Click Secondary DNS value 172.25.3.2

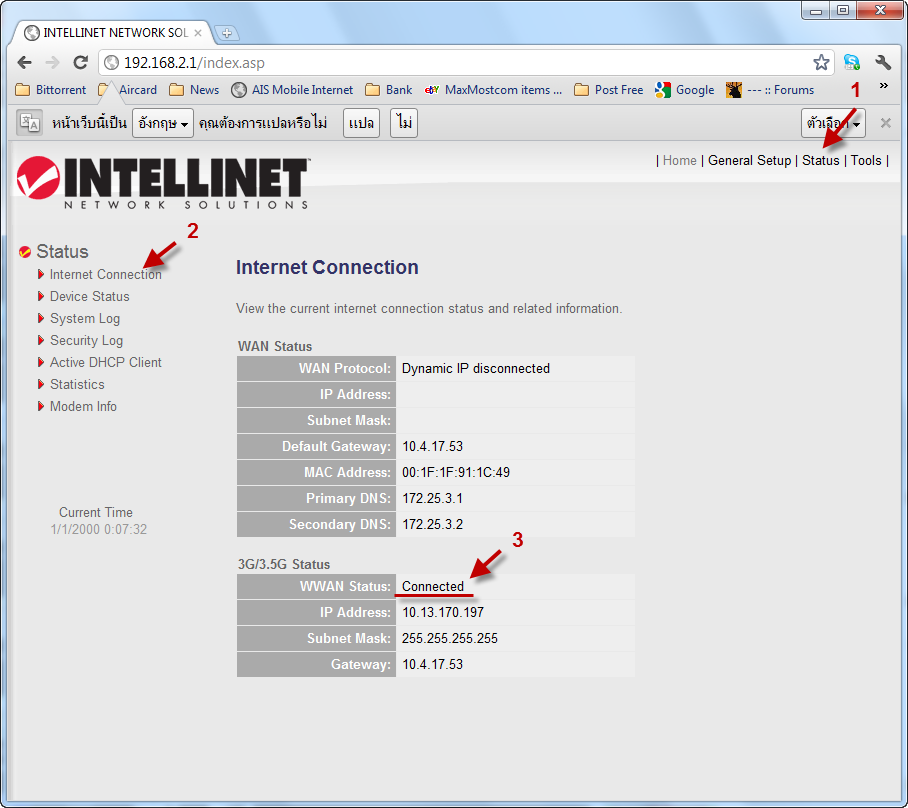[433, 525]
